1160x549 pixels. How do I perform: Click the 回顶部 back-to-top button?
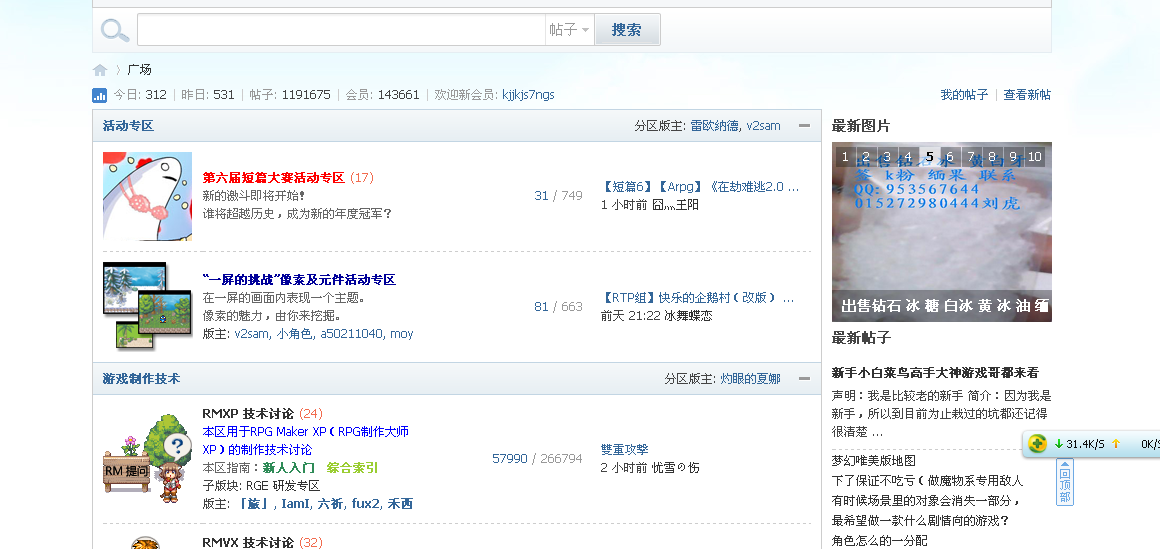[x=1065, y=482]
